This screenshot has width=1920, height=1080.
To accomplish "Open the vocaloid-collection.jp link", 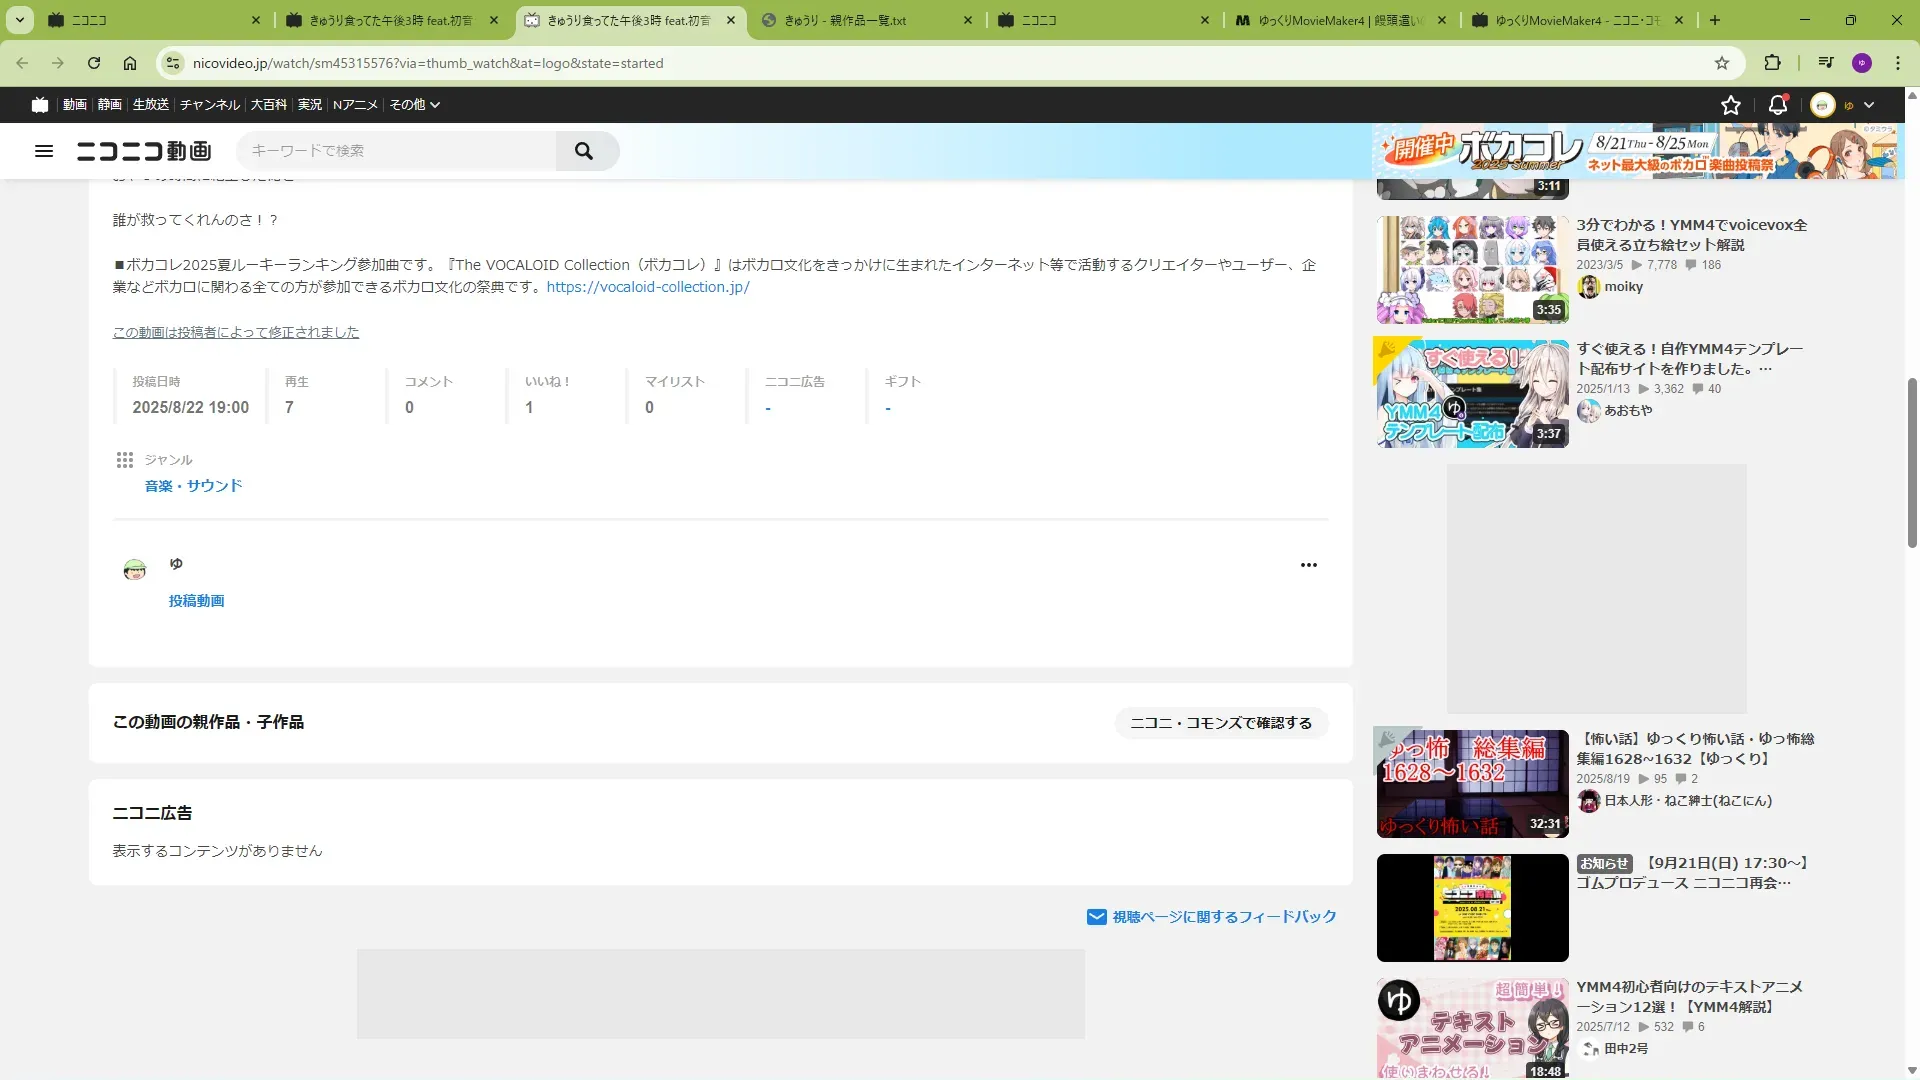I will [x=647, y=287].
